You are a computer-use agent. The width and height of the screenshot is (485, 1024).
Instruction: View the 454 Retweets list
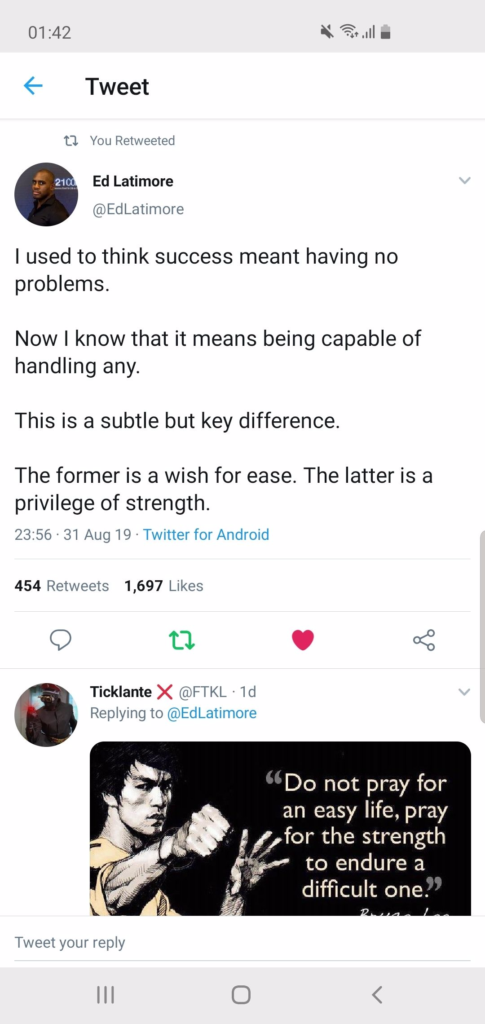[61, 586]
